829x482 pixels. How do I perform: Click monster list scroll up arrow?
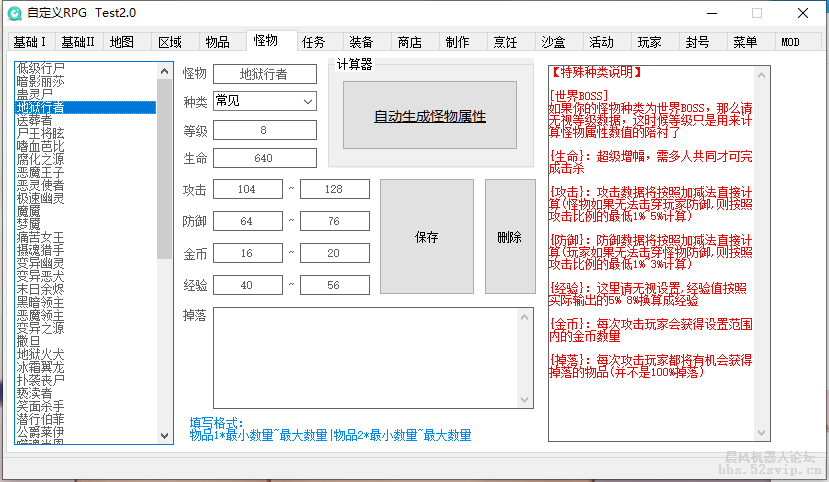point(164,71)
